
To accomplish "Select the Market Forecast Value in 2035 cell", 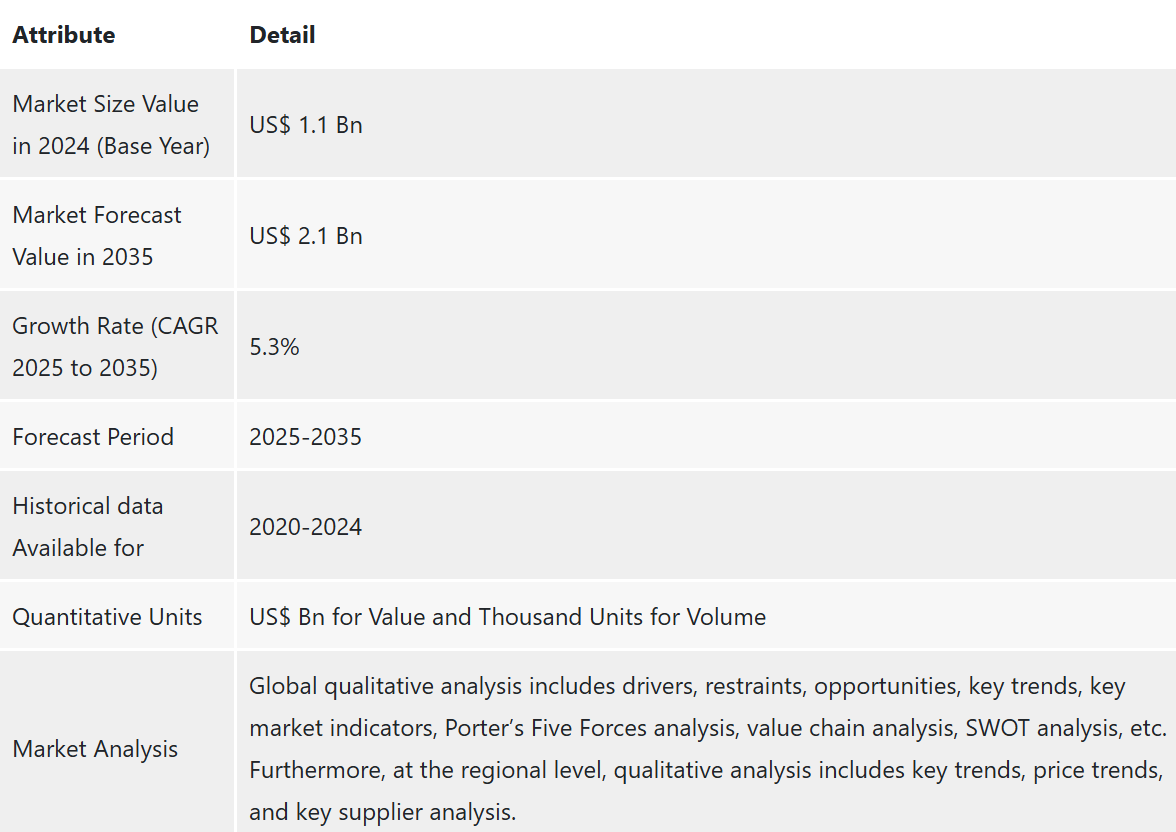I will (117, 236).
